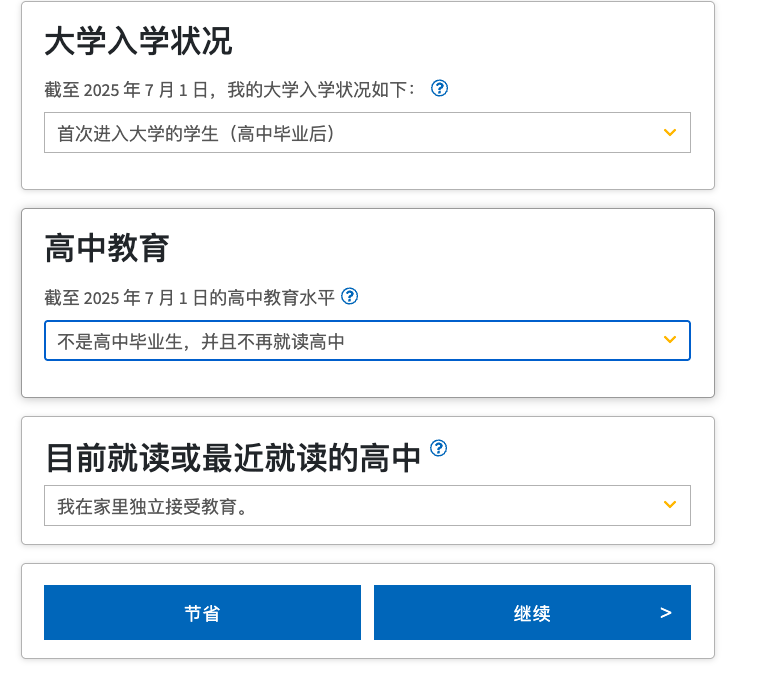Click the help icon beside 大学入学状况如下 label

pyautogui.click(x=439, y=88)
